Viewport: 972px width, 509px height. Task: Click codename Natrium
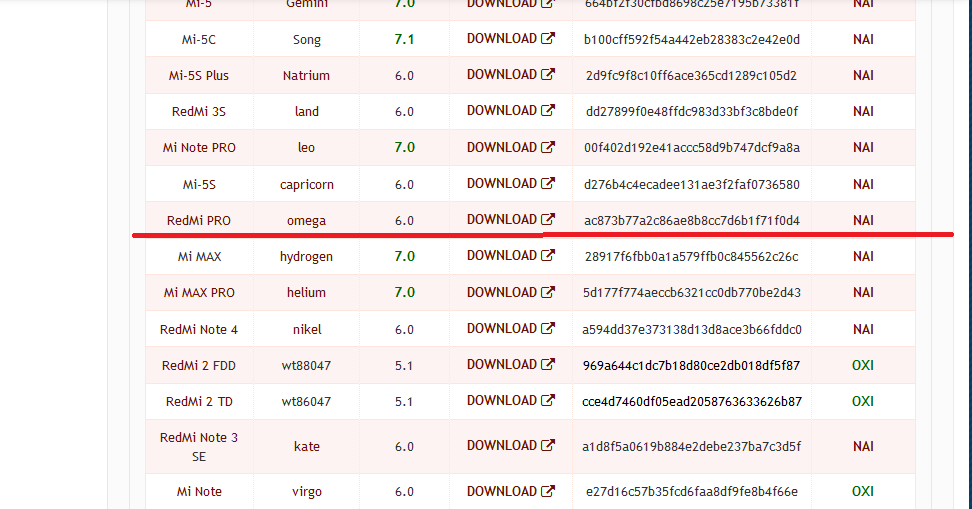[306, 76]
